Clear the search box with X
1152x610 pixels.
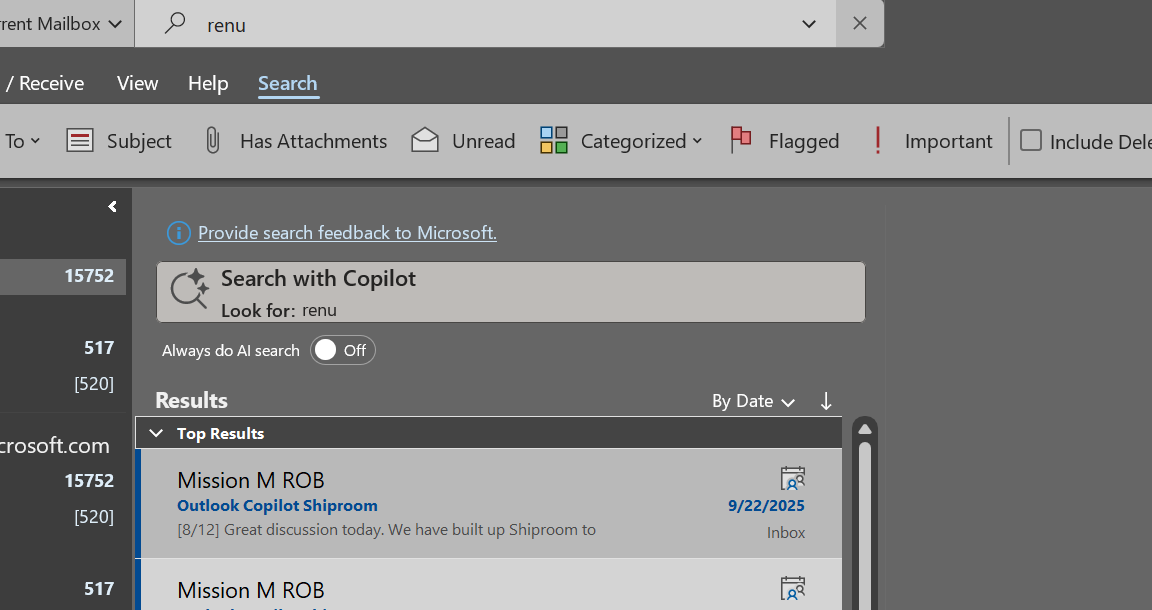(x=859, y=23)
